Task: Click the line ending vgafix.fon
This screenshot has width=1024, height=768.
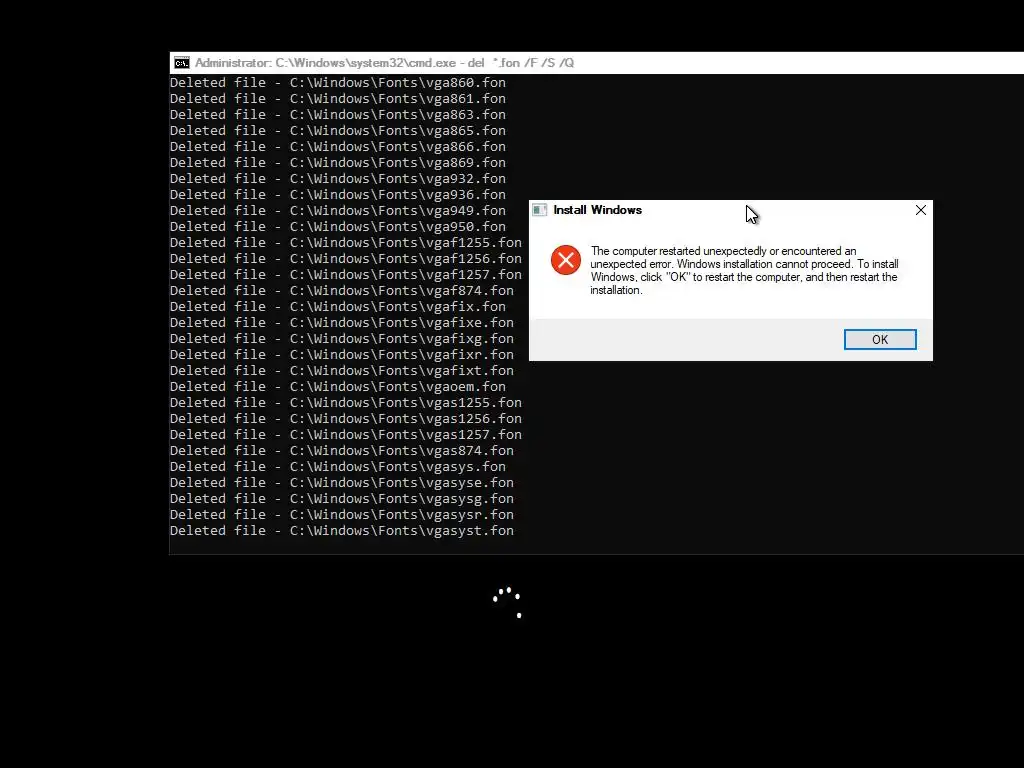Action: pyautogui.click(x=338, y=306)
